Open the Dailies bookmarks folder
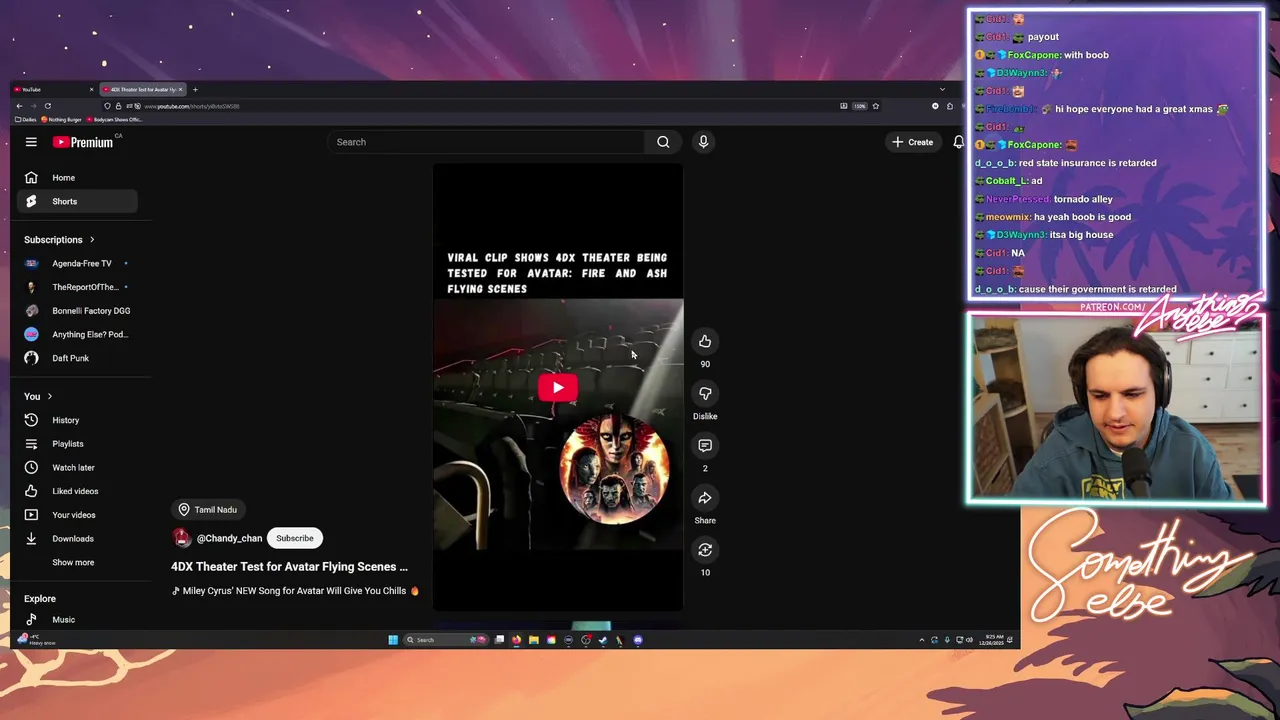This screenshot has height=720, width=1280. pos(25,120)
